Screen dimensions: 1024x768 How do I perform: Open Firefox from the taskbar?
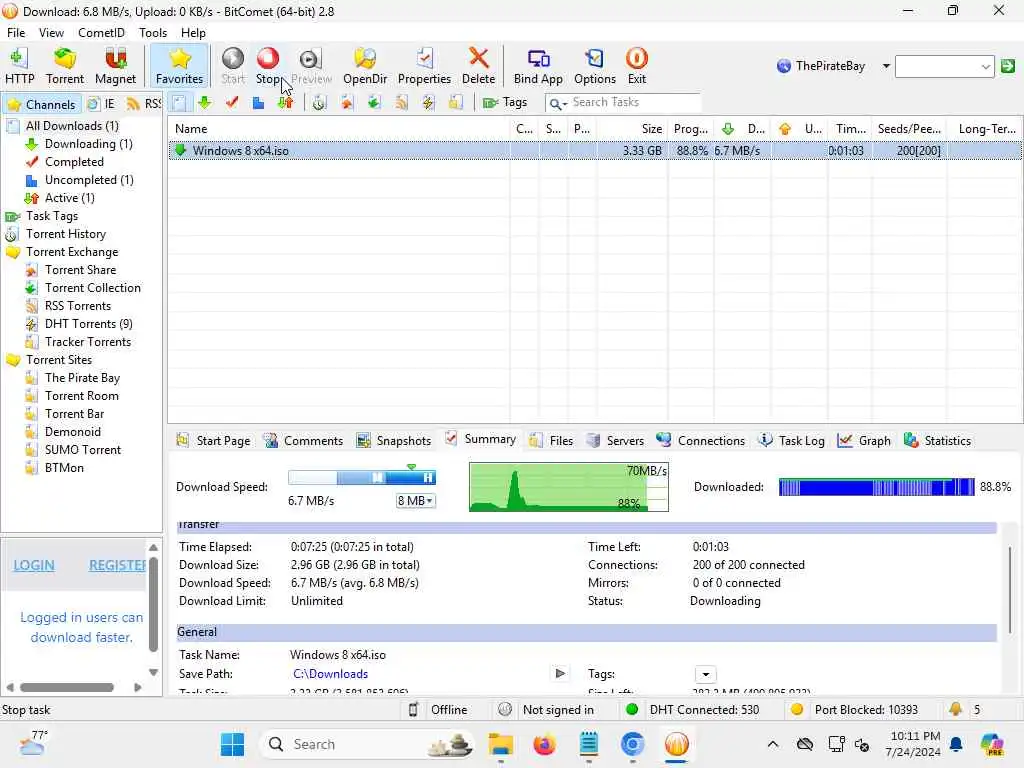[544, 744]
